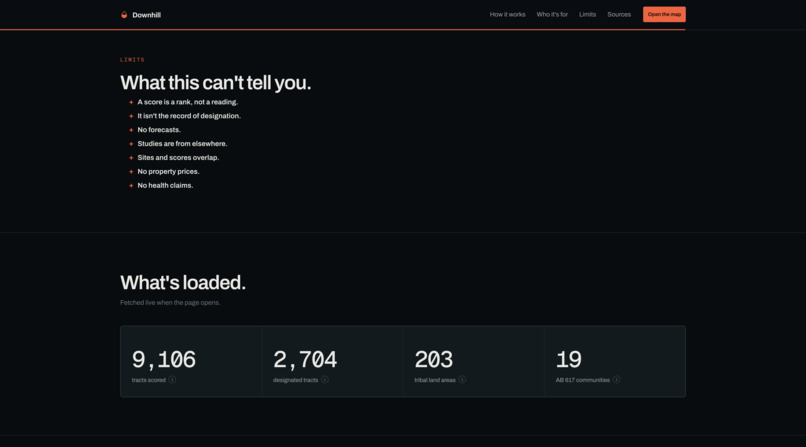Viewport: 806px width, 447px height.
Task: Select the Limits nav link
Action: click(588, 14)
